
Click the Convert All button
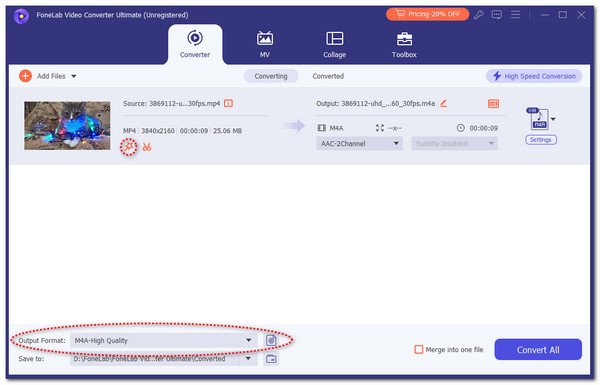[x=538, y=349]
